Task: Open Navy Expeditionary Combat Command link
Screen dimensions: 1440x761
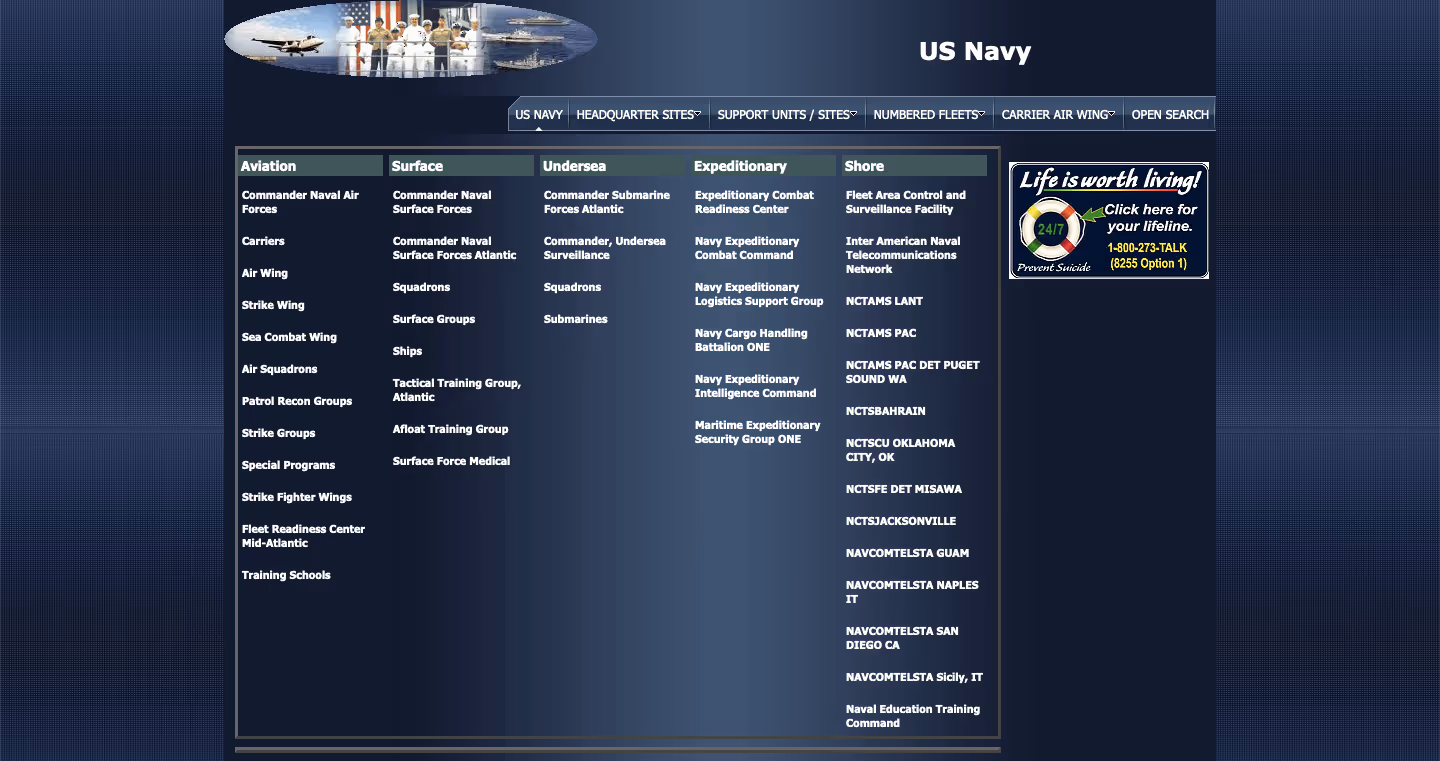Action: (x=747, y=248)
